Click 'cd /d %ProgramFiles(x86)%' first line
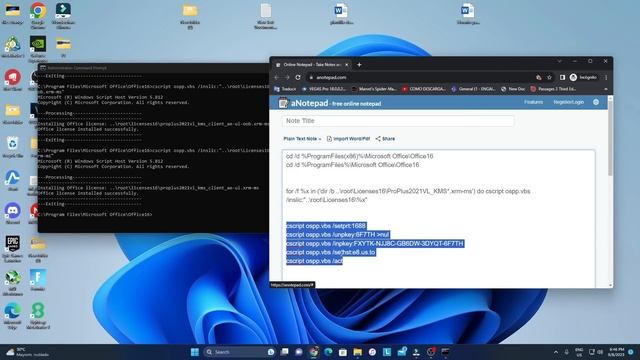 (x=360, y=156)
